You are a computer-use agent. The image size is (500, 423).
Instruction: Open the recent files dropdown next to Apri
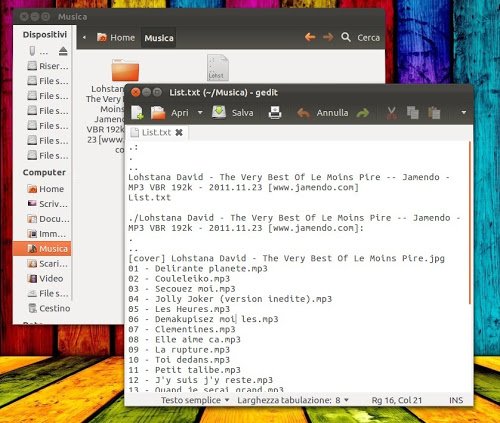tap(200, 113)
